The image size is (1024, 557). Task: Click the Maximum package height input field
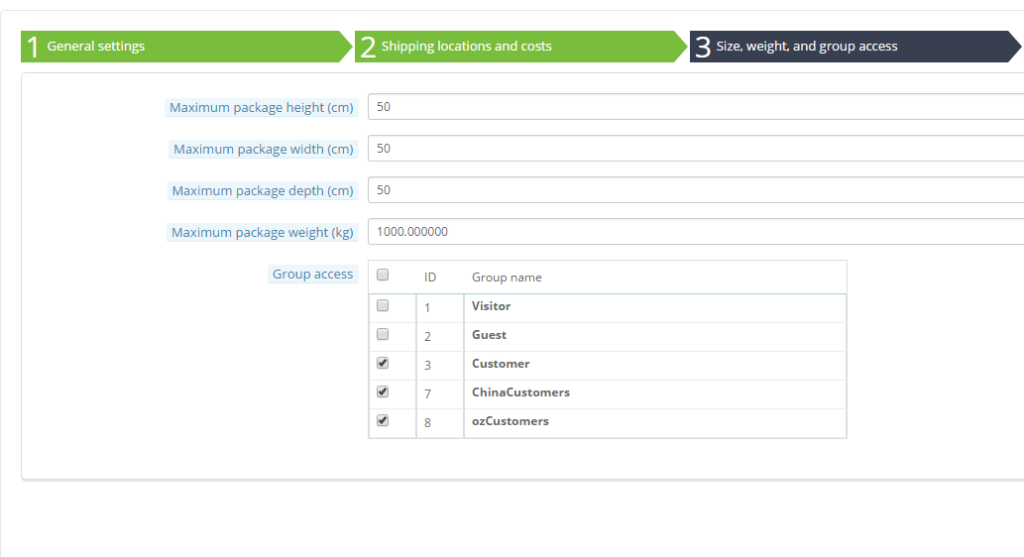click(695, 107)
